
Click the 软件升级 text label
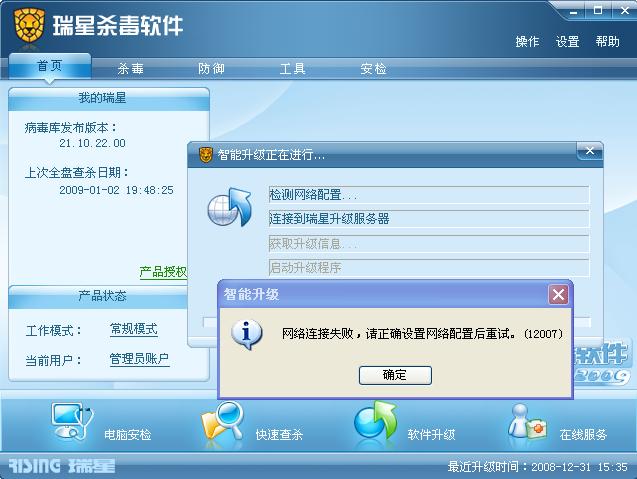[x=431, y=435]
